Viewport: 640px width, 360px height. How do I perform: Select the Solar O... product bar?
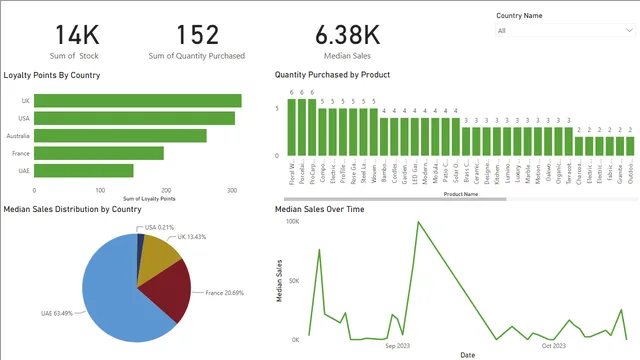[x=456, y=137]
